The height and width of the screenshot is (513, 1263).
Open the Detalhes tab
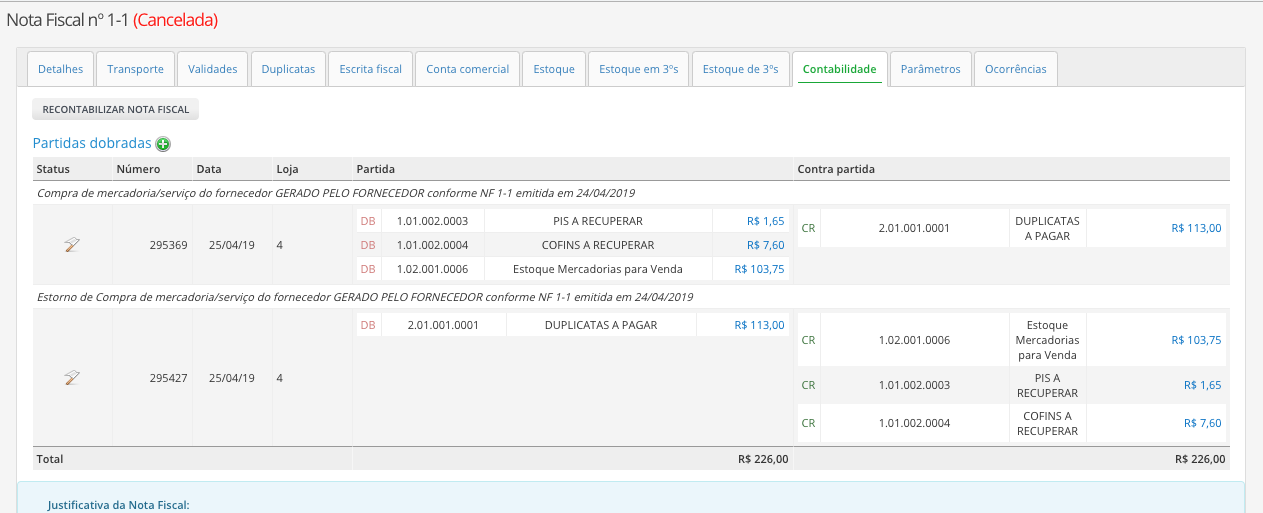click(x=61, y=69)
